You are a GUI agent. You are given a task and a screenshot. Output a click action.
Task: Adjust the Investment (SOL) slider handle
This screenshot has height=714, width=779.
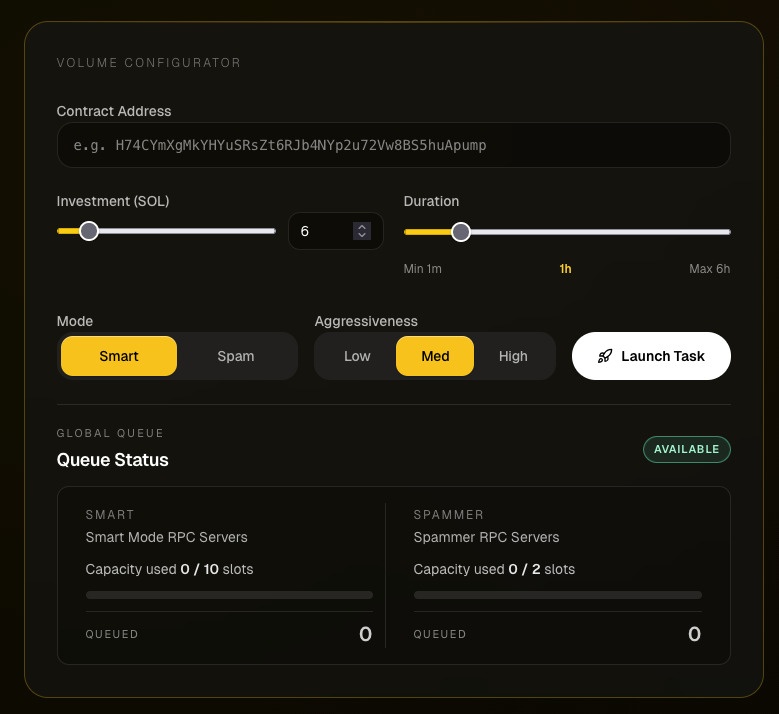coord(89,231)
